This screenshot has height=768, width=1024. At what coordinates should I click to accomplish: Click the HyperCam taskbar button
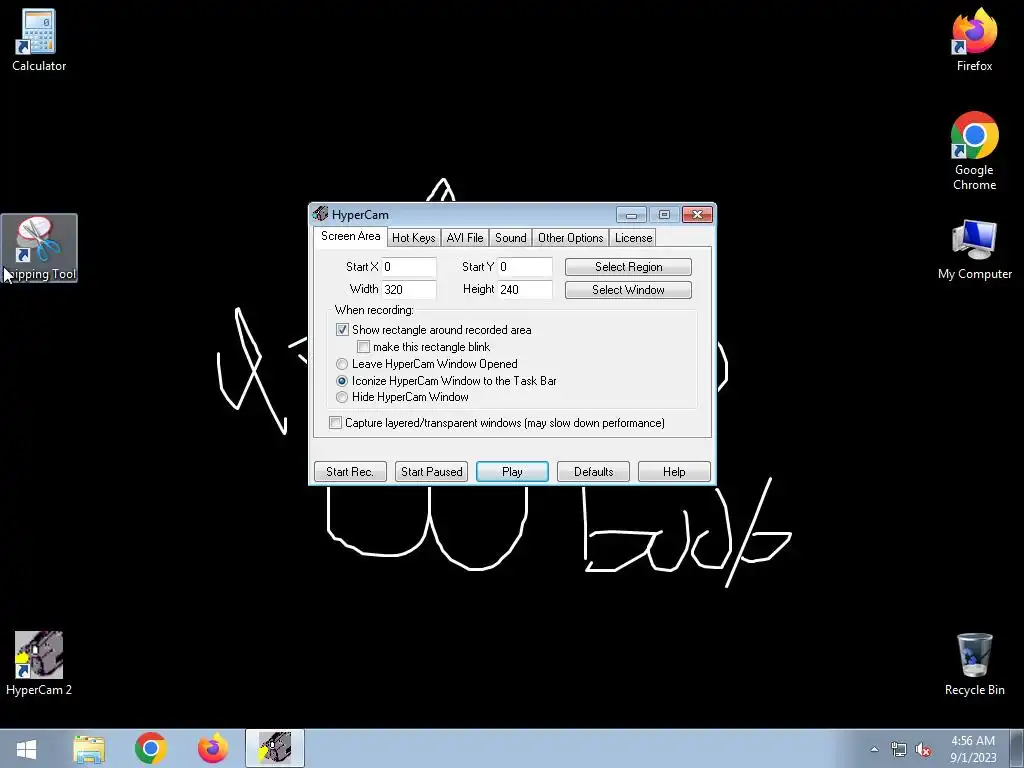(x=275, y=748)
